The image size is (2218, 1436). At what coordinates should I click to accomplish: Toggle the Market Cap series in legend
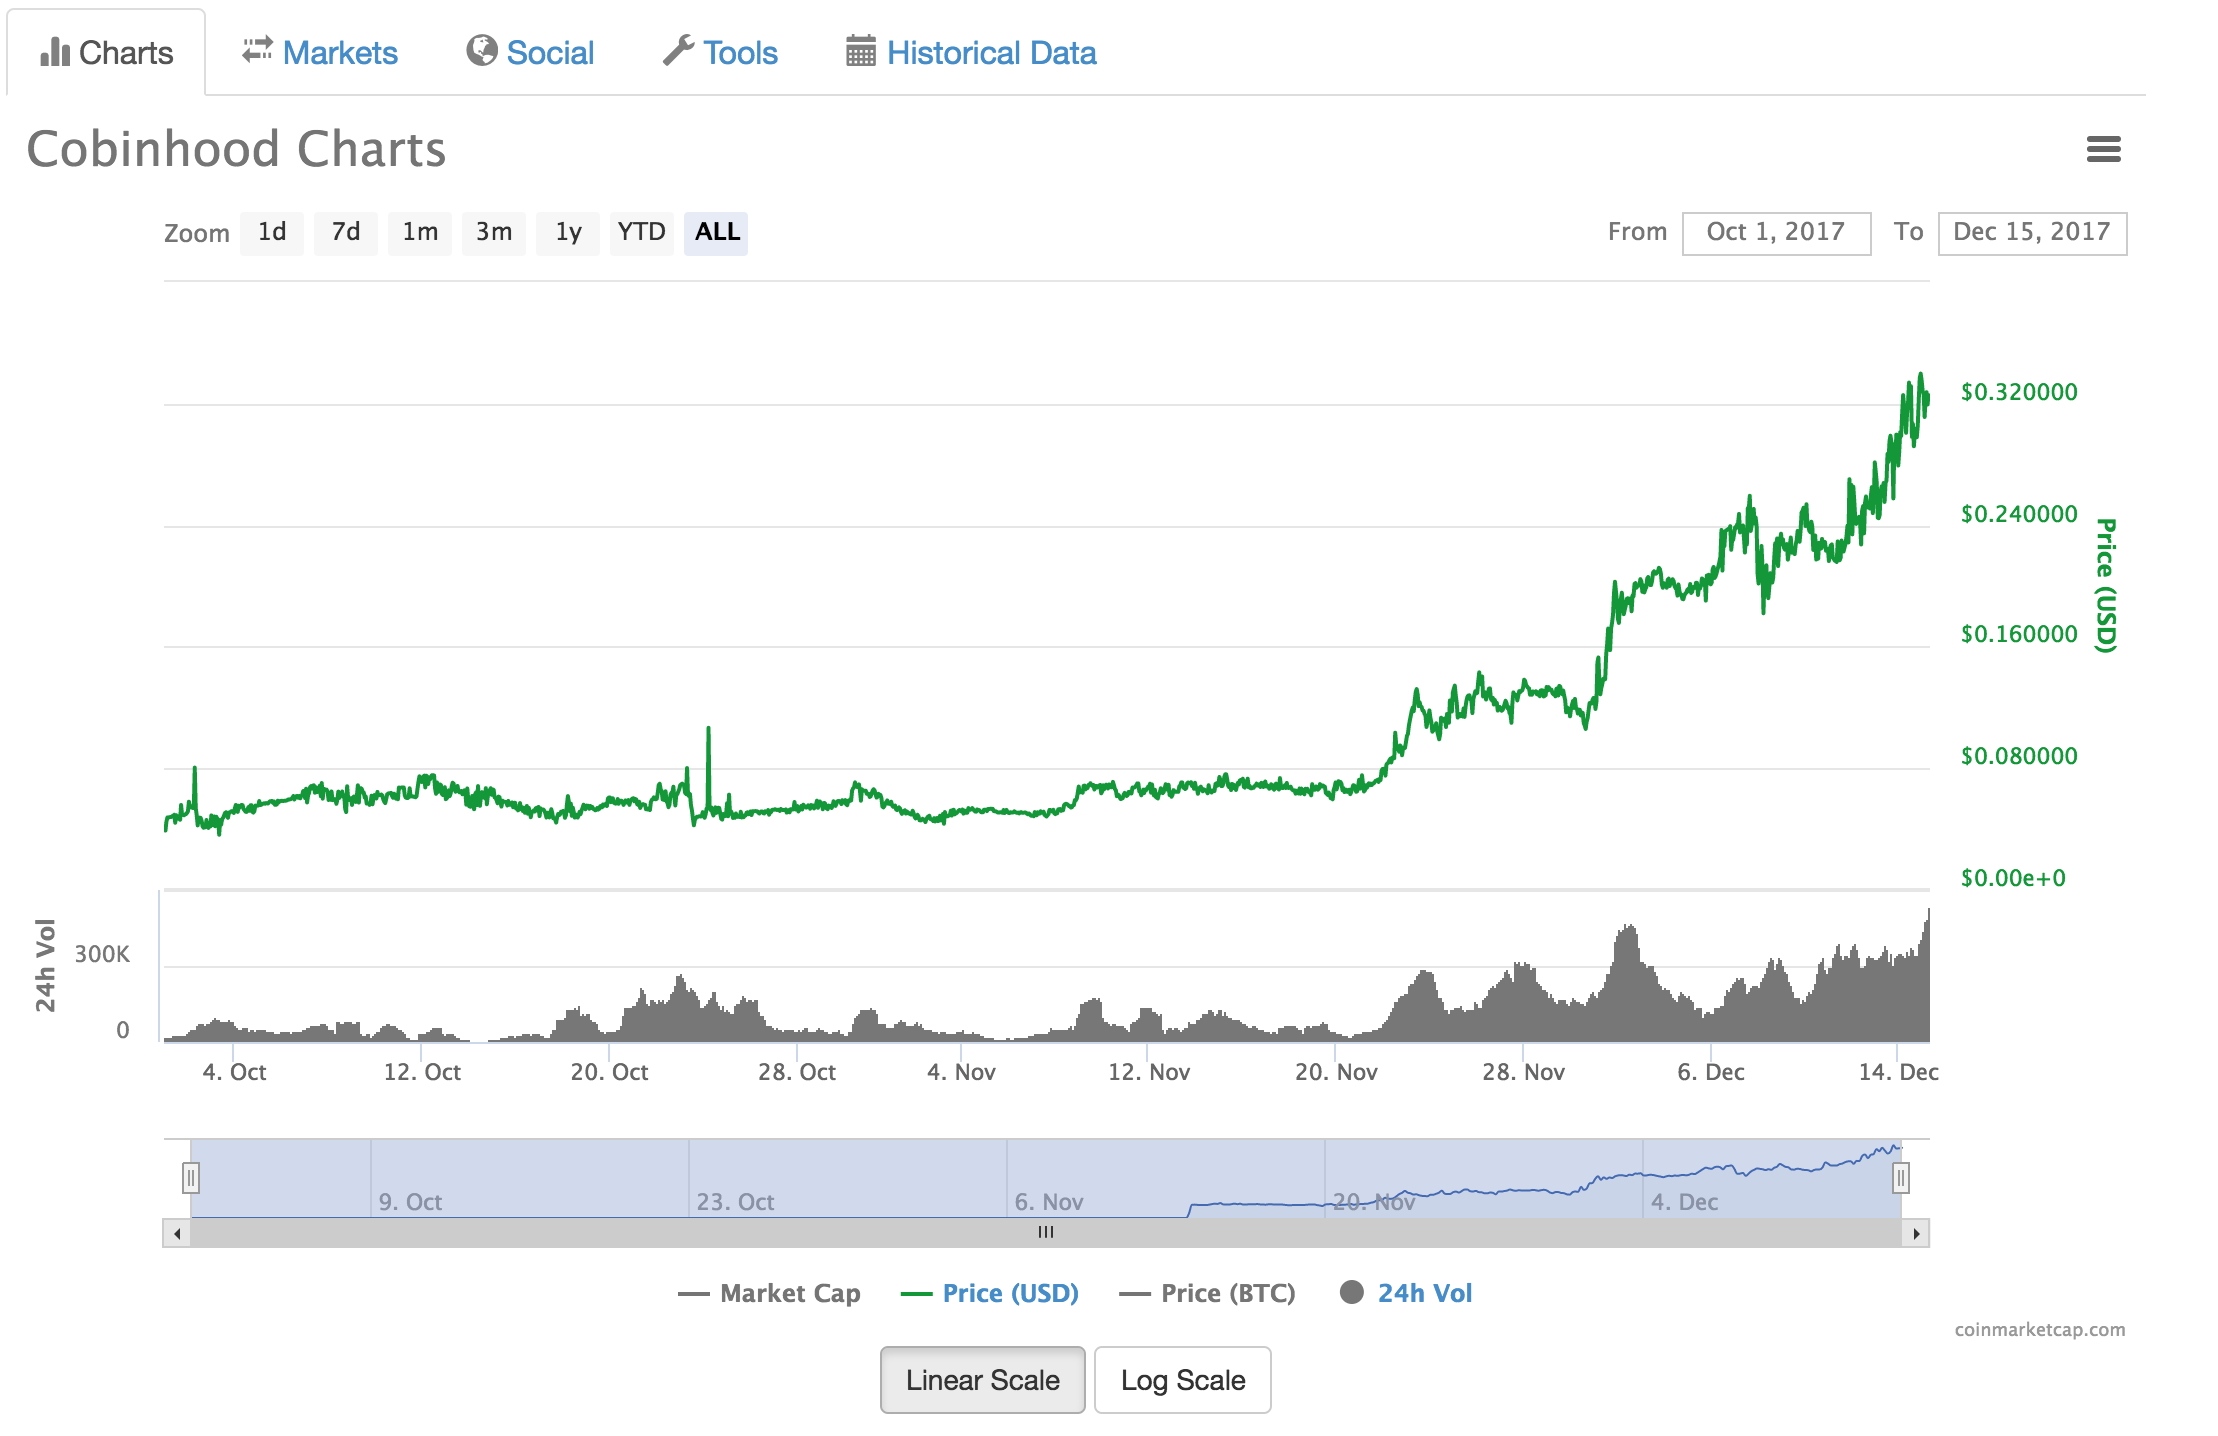pos(769,1293)
